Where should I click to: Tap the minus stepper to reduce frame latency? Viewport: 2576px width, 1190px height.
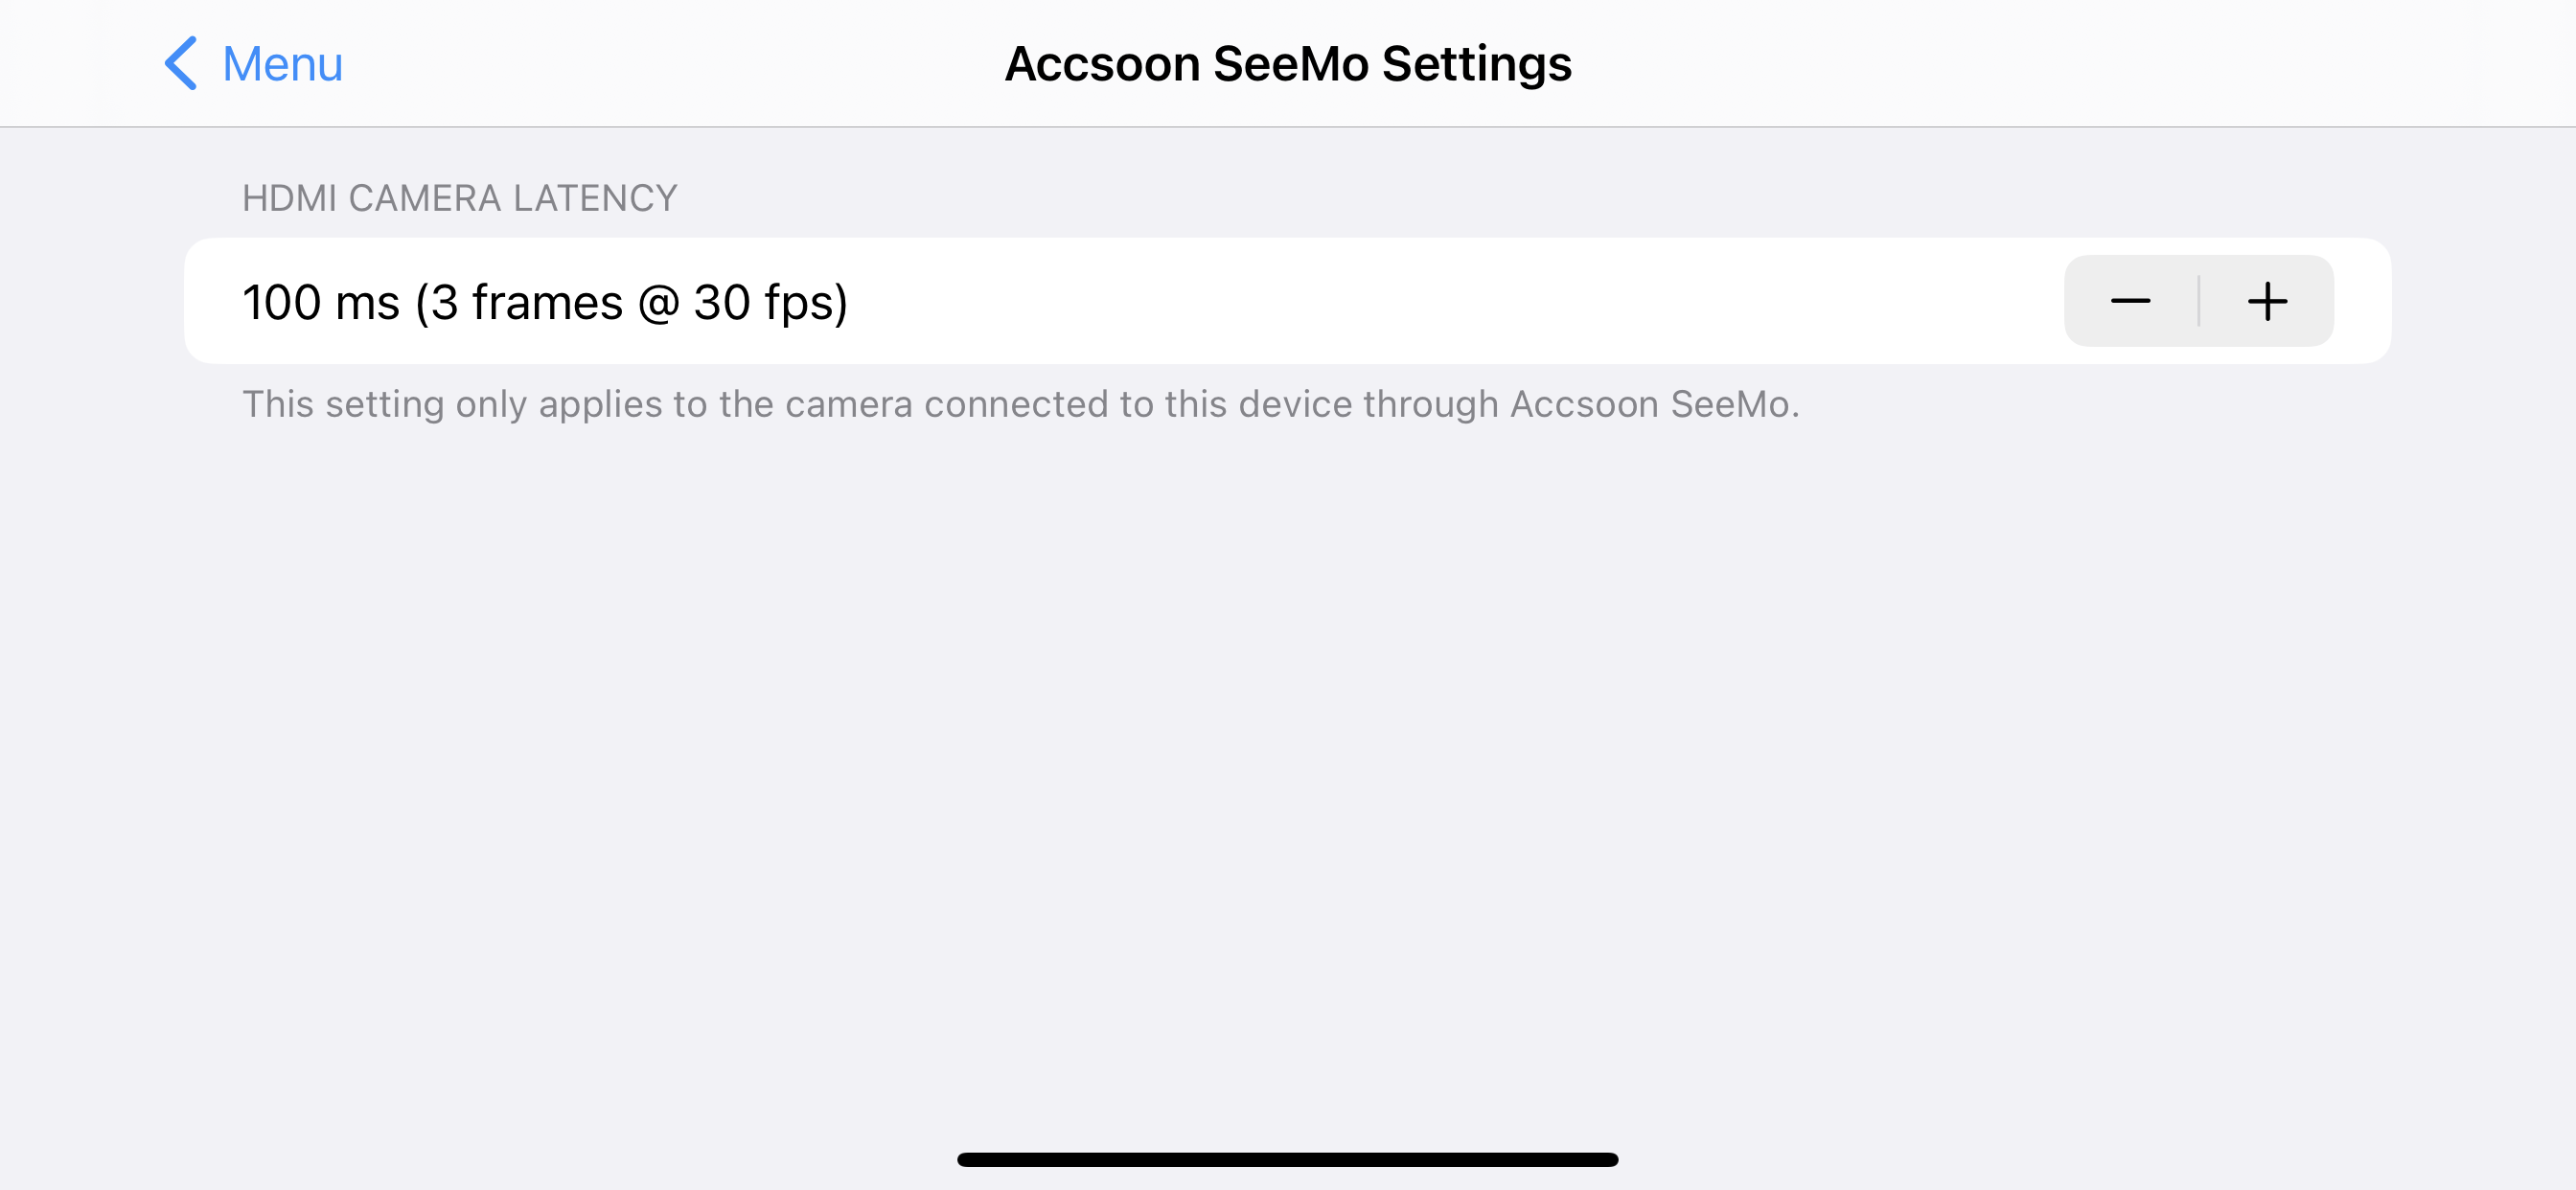[2130, 303]
